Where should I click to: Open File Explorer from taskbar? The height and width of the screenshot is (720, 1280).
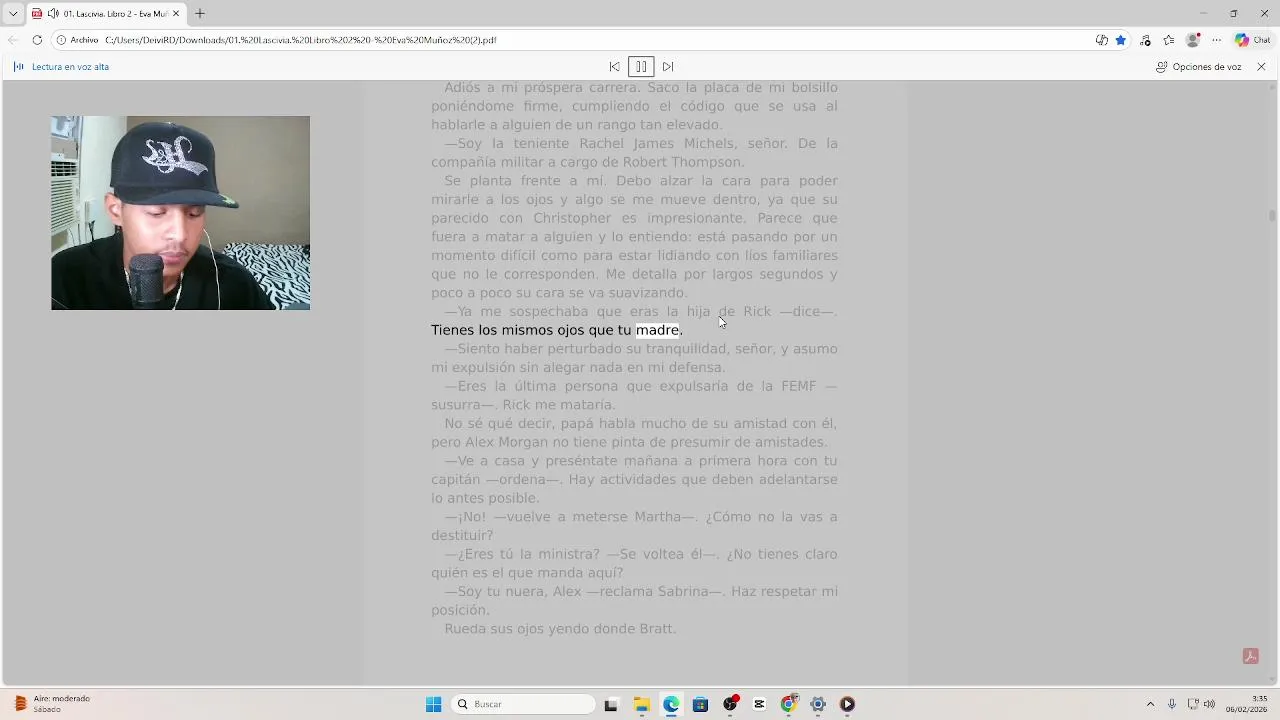pyautogui.click(x=641, y=704)
